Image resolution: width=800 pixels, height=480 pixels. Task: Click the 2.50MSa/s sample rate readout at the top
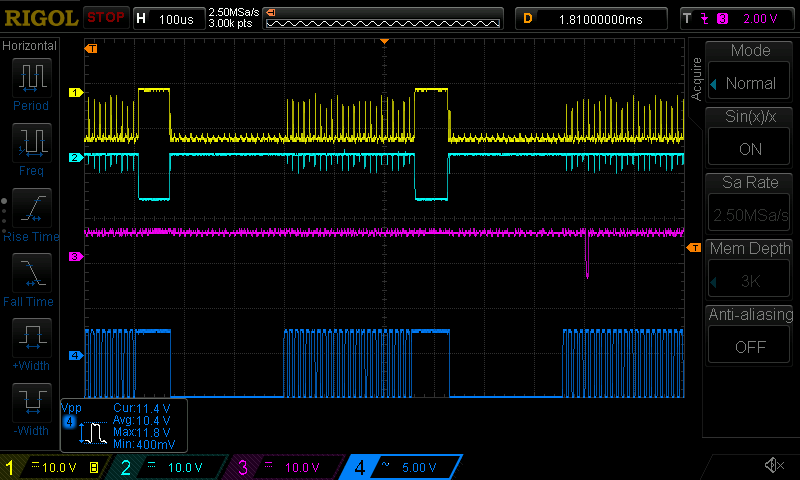[234, 12]
